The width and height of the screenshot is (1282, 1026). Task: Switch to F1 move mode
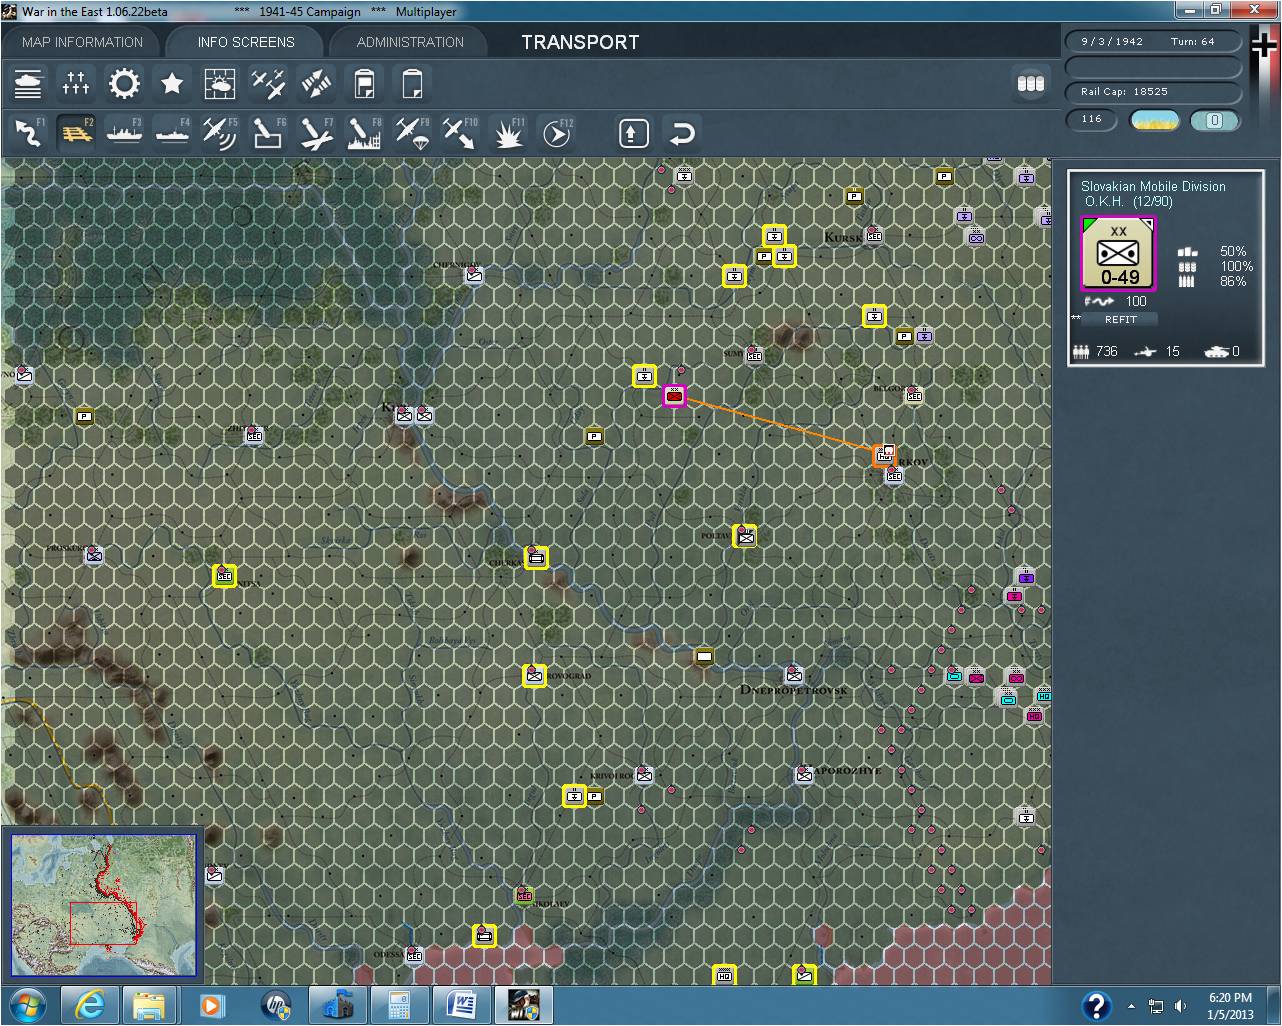click(28, 132)
